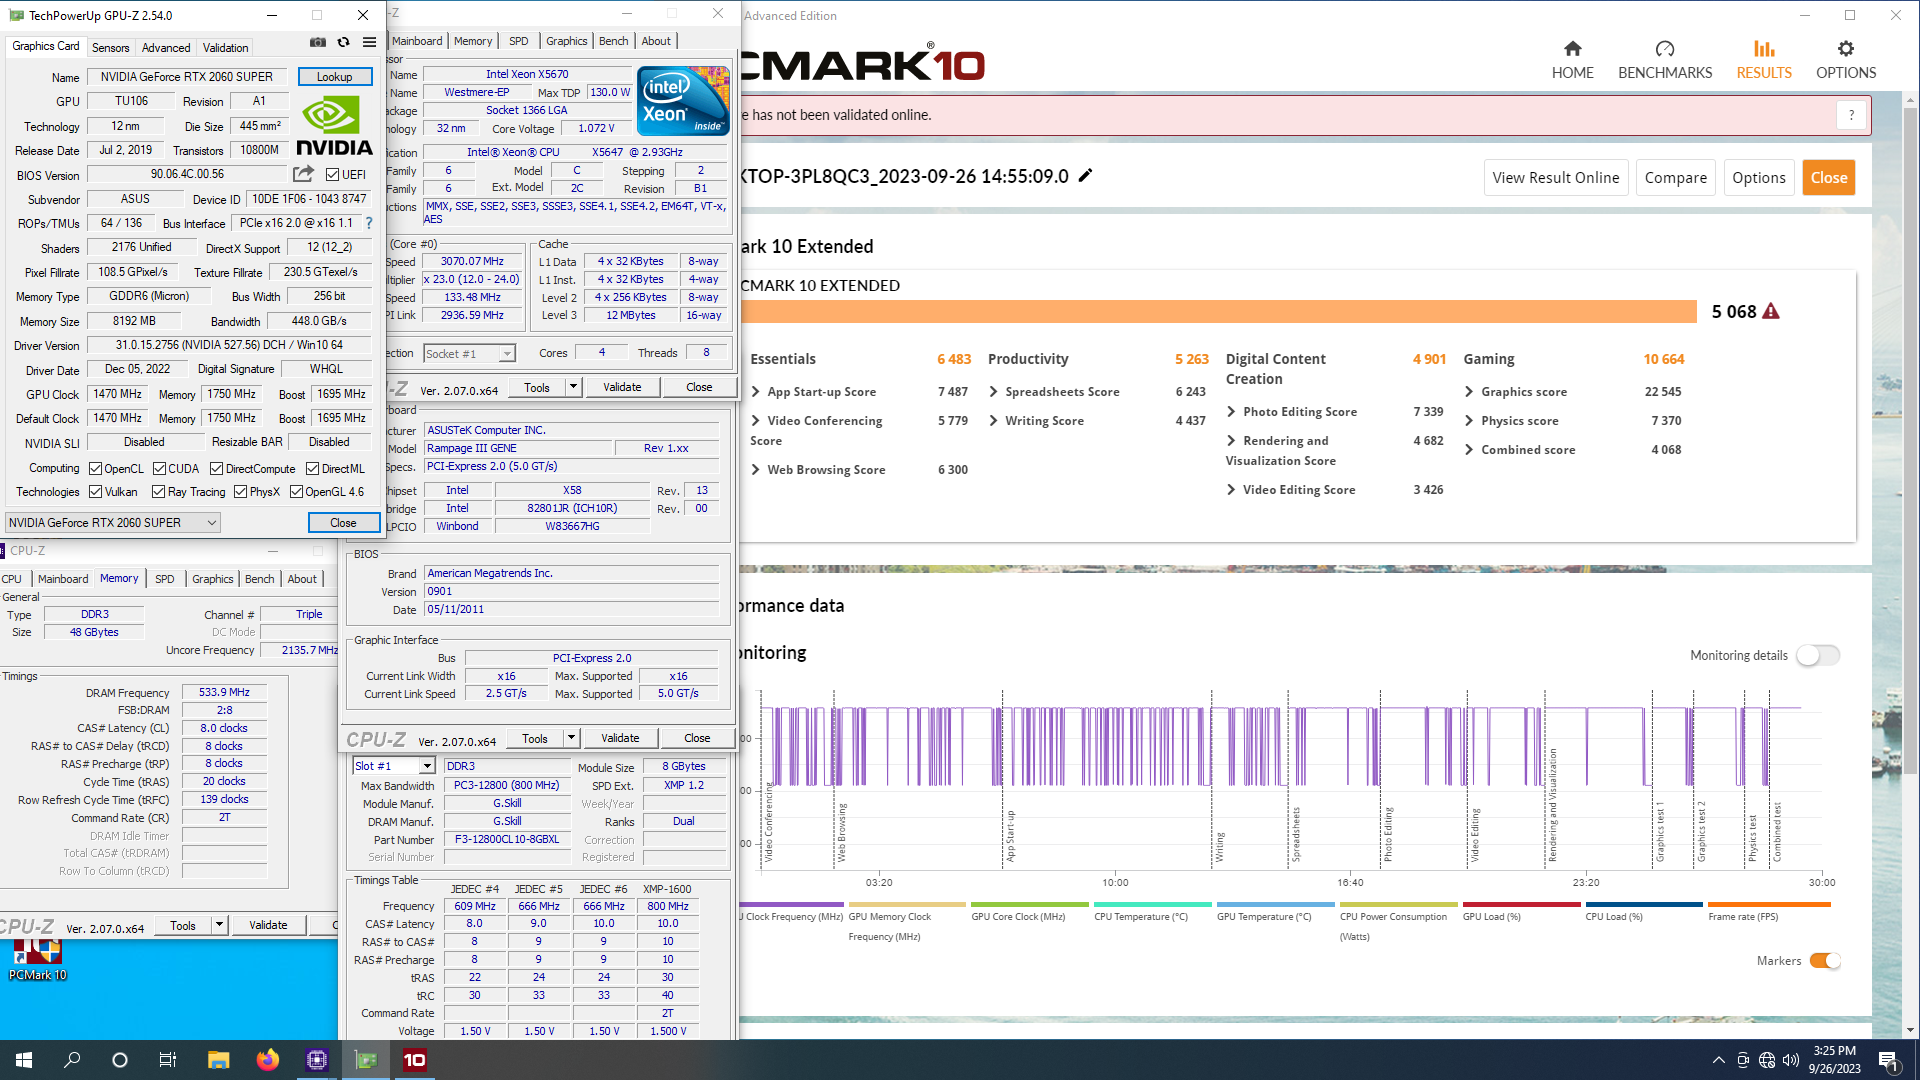Open Task View in taskbar
The height and width of the screenshot is (1080, 1920).
click(x=168, y=1060)
